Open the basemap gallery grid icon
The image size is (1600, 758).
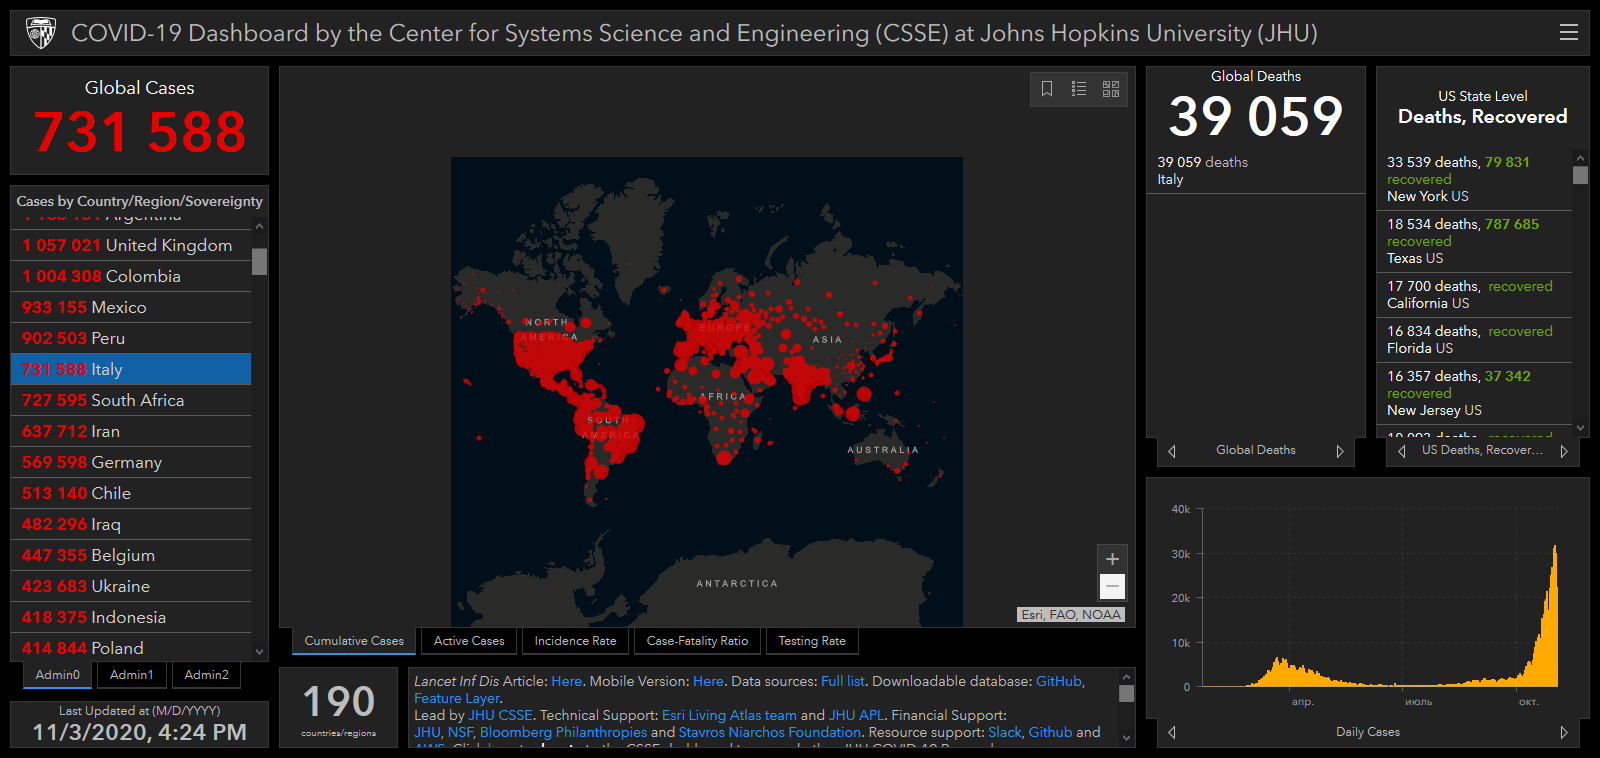pyautogui.click(x=1111, y=89)
